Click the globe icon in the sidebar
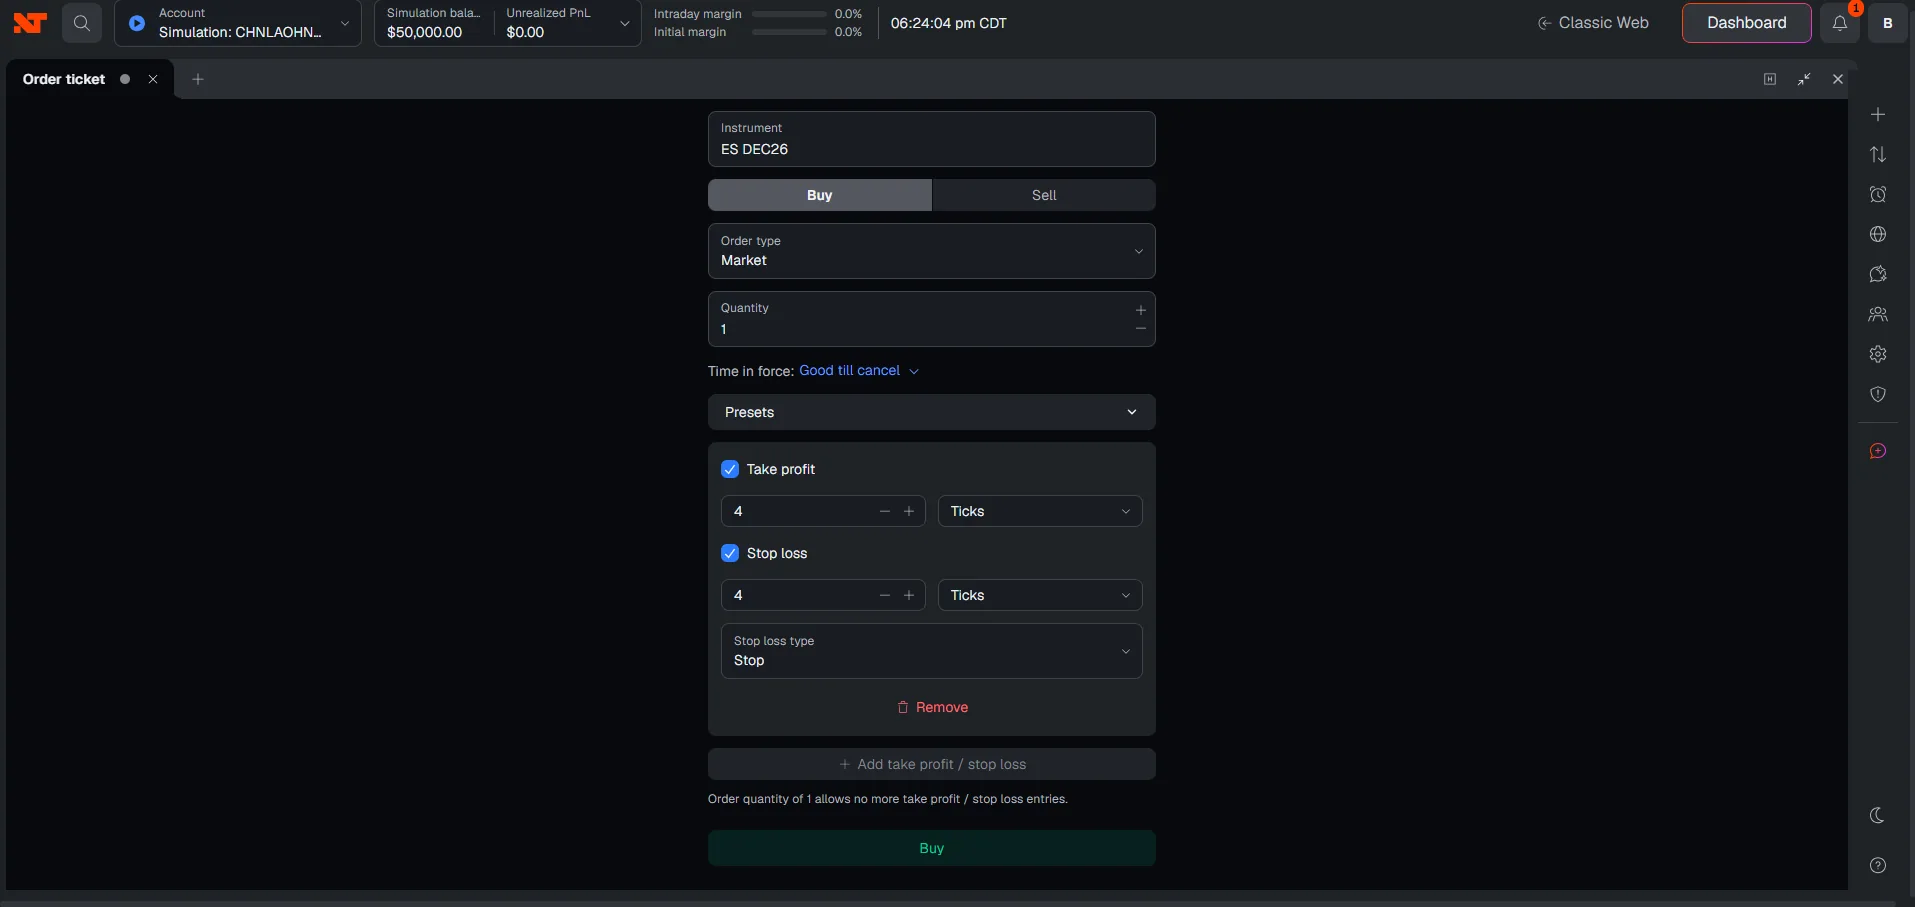The height and width of the screenshot is (907, 1915). click(x=1878, y=235)
